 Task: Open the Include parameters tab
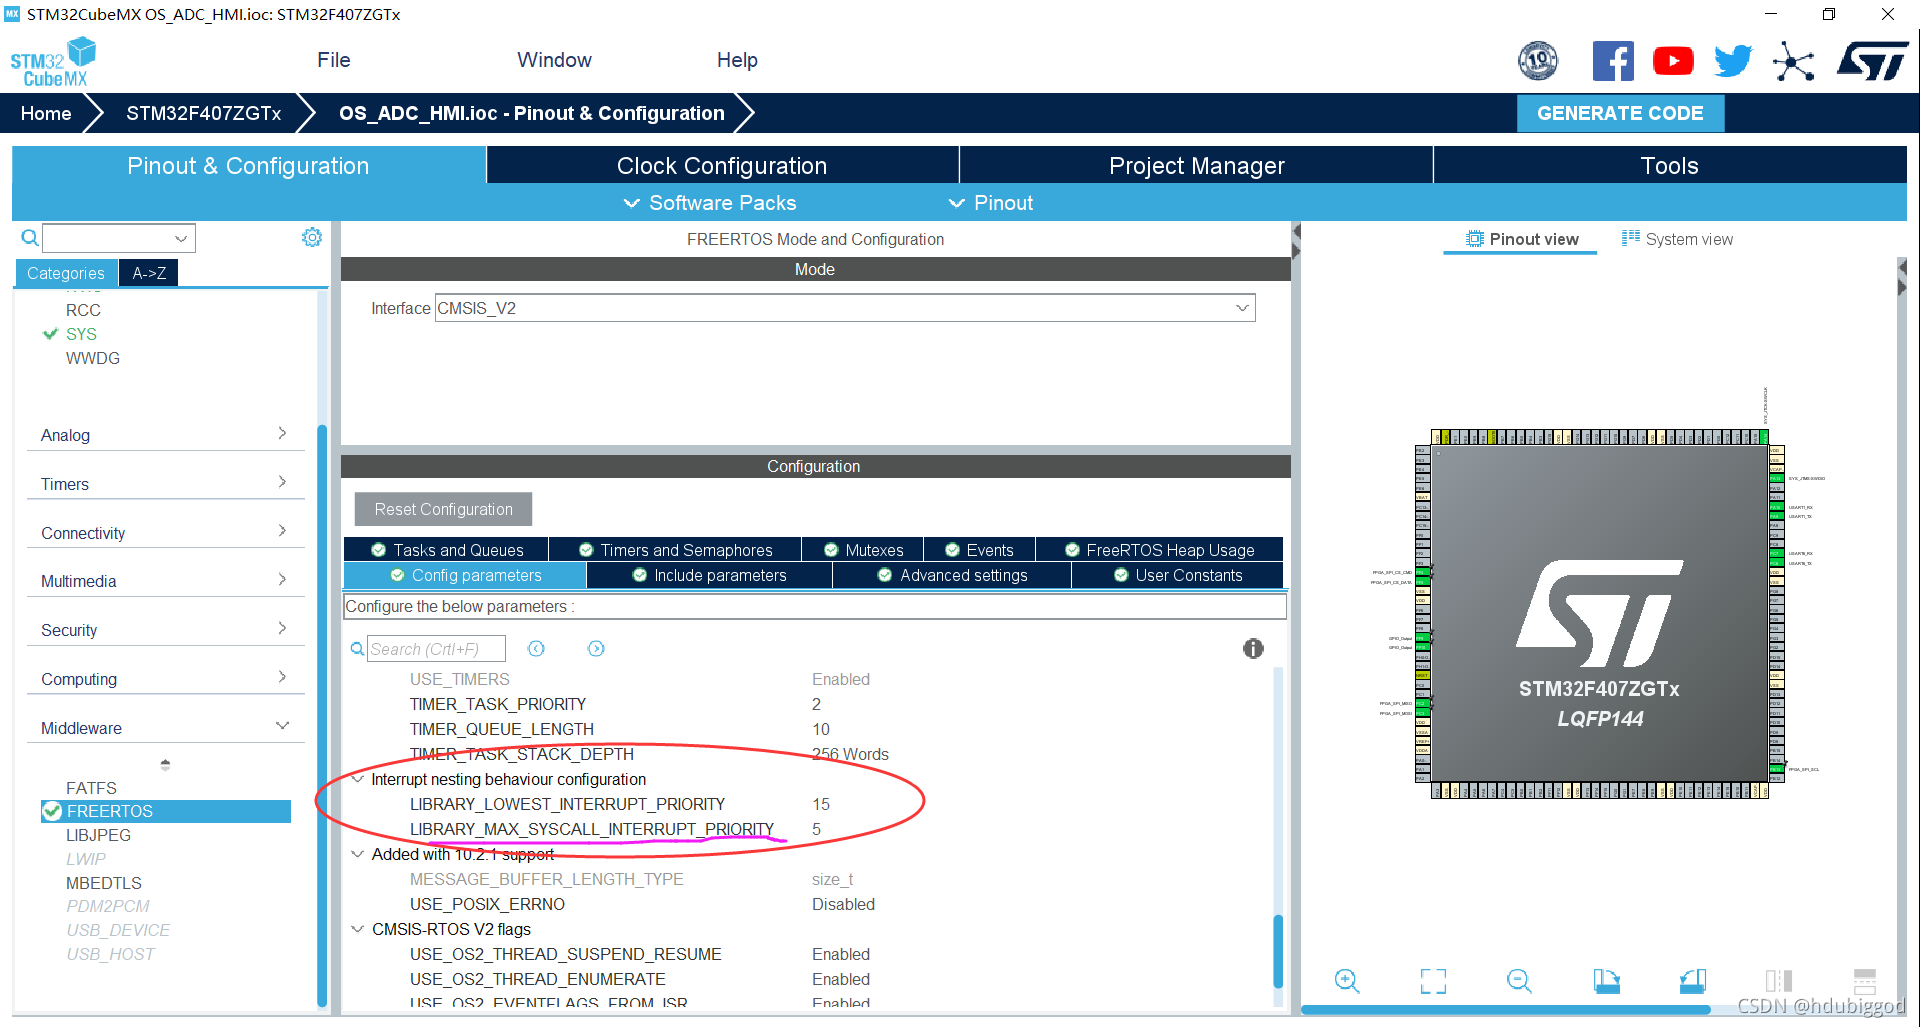click(x=709, y=575)
